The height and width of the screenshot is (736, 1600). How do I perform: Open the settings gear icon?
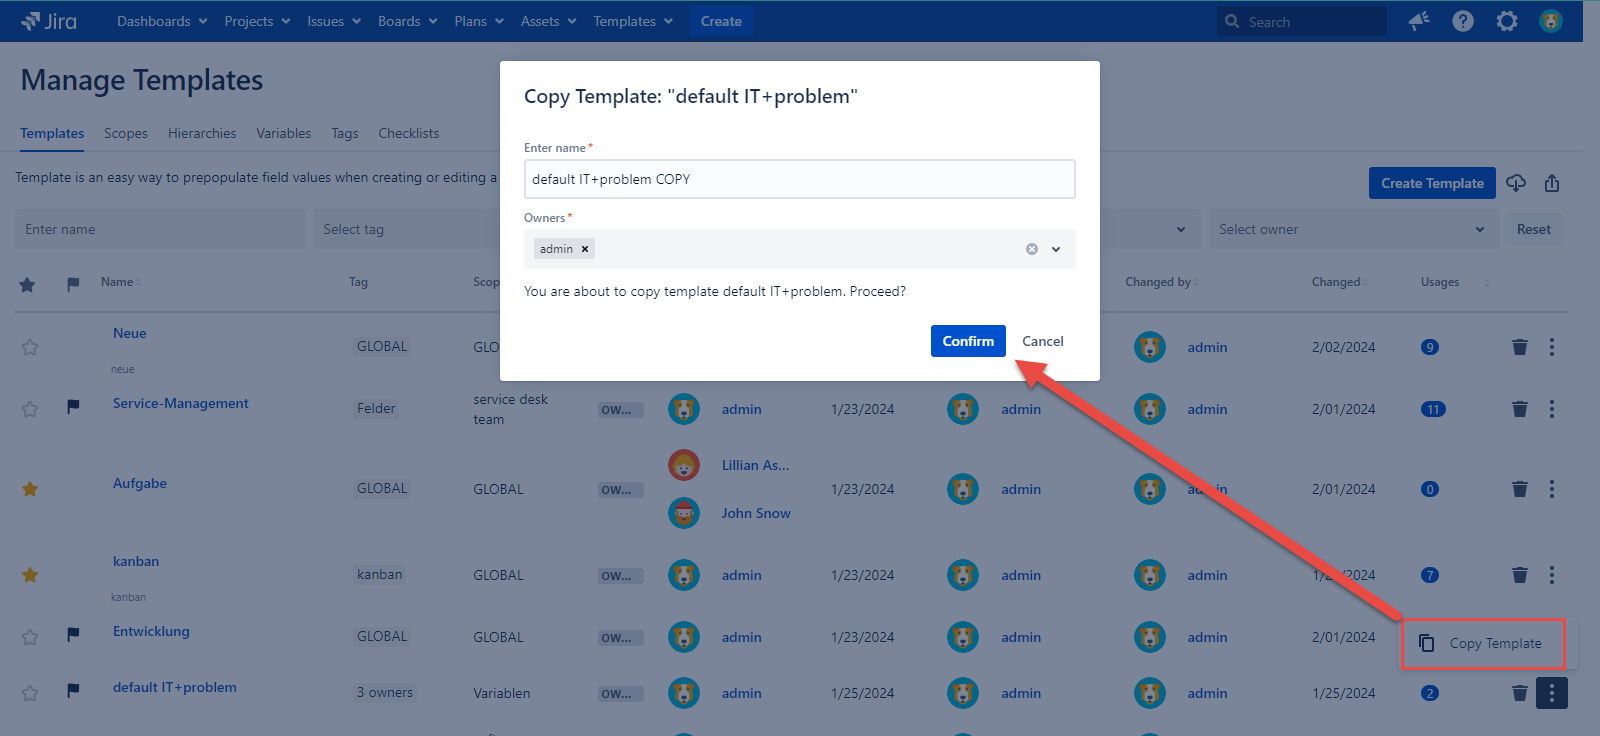pyautogui.click(x=1507, y=21)
